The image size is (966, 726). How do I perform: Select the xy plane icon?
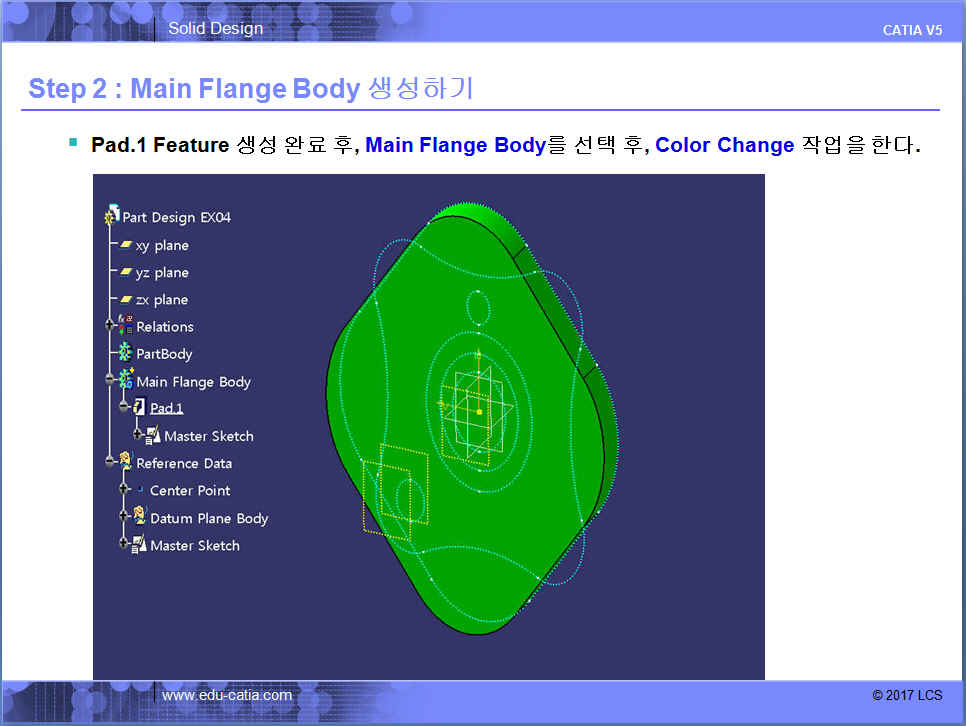126,245
